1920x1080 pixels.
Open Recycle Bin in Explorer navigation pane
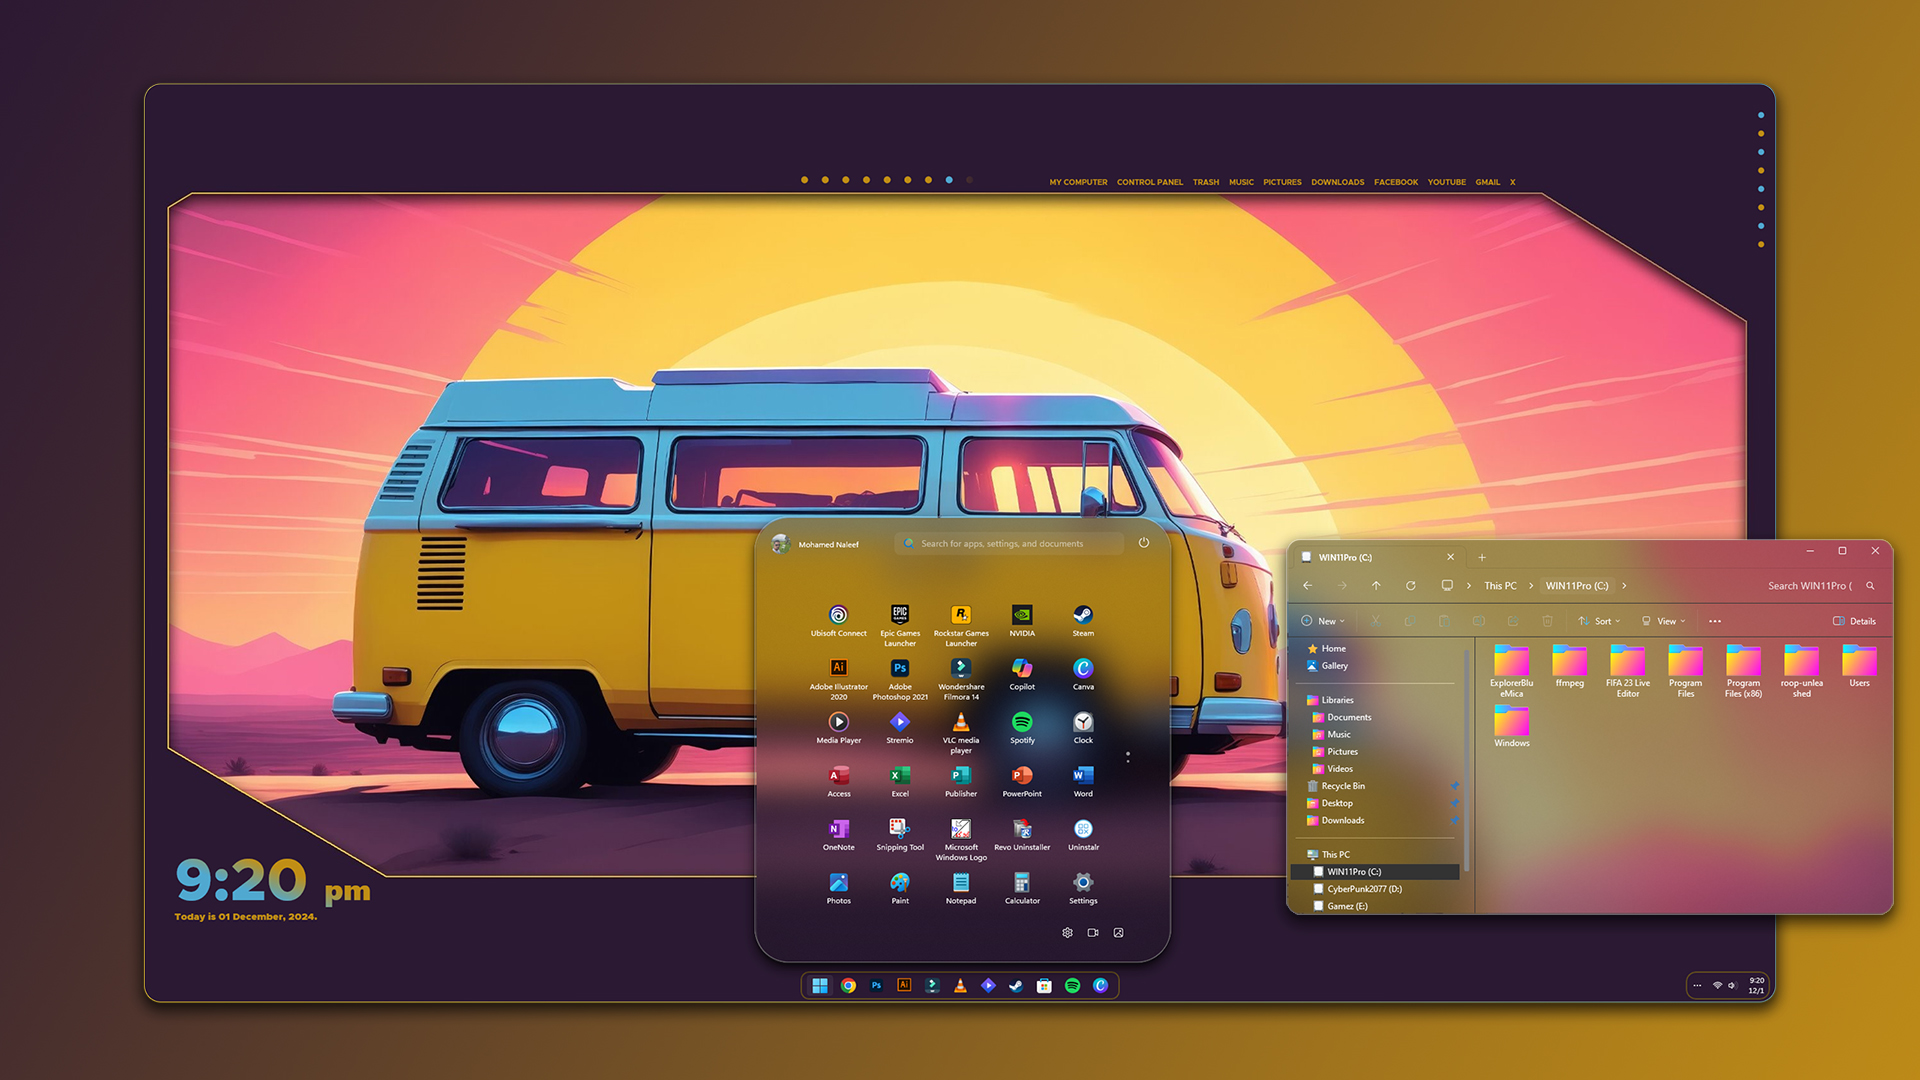click(x=1336, y=786)
